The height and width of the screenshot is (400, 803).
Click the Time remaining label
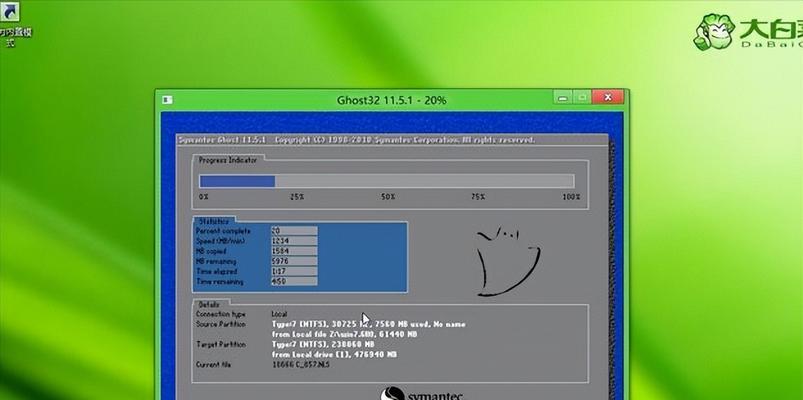[x=219, y=282]
